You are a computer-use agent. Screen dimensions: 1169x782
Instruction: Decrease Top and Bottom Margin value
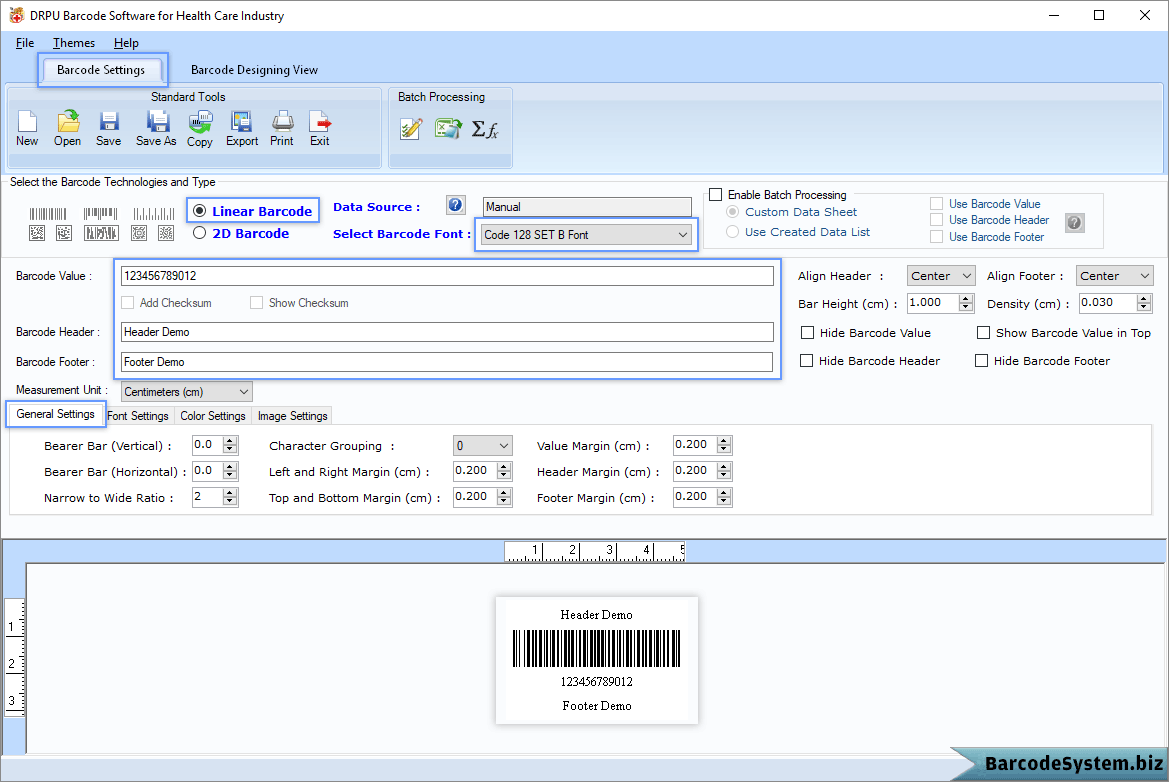[505, 502]
